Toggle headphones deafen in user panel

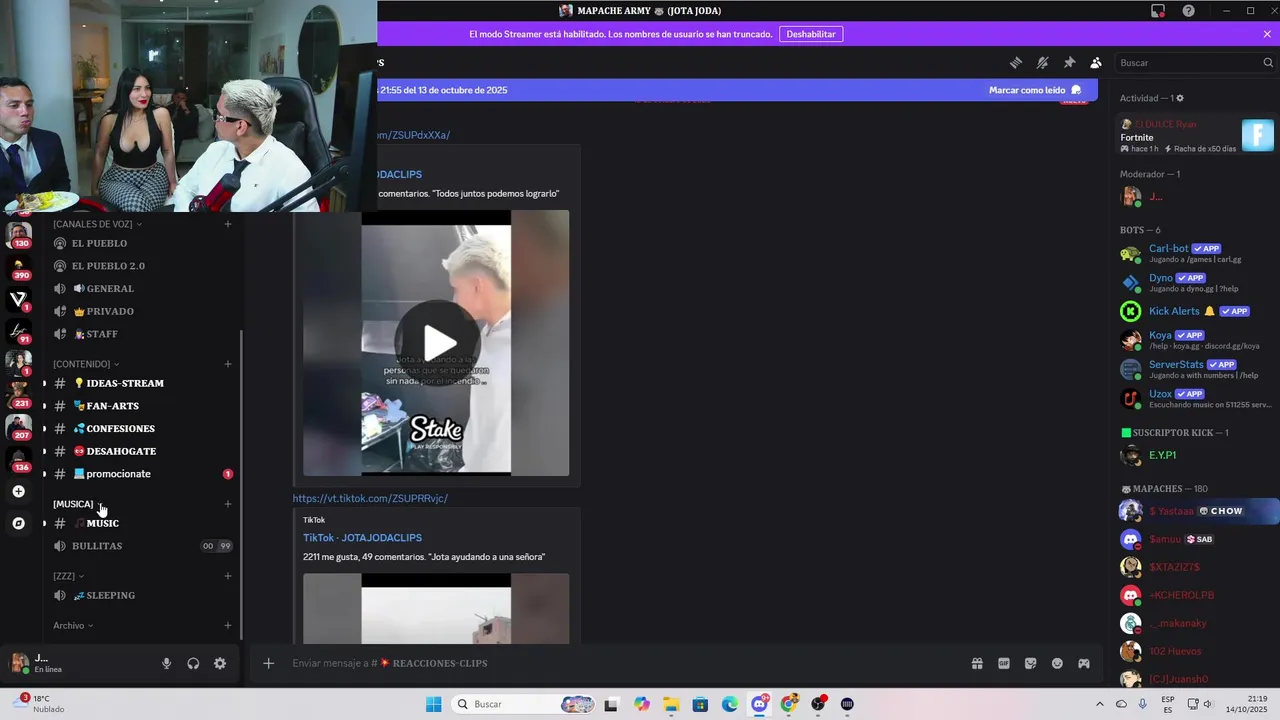193,663
